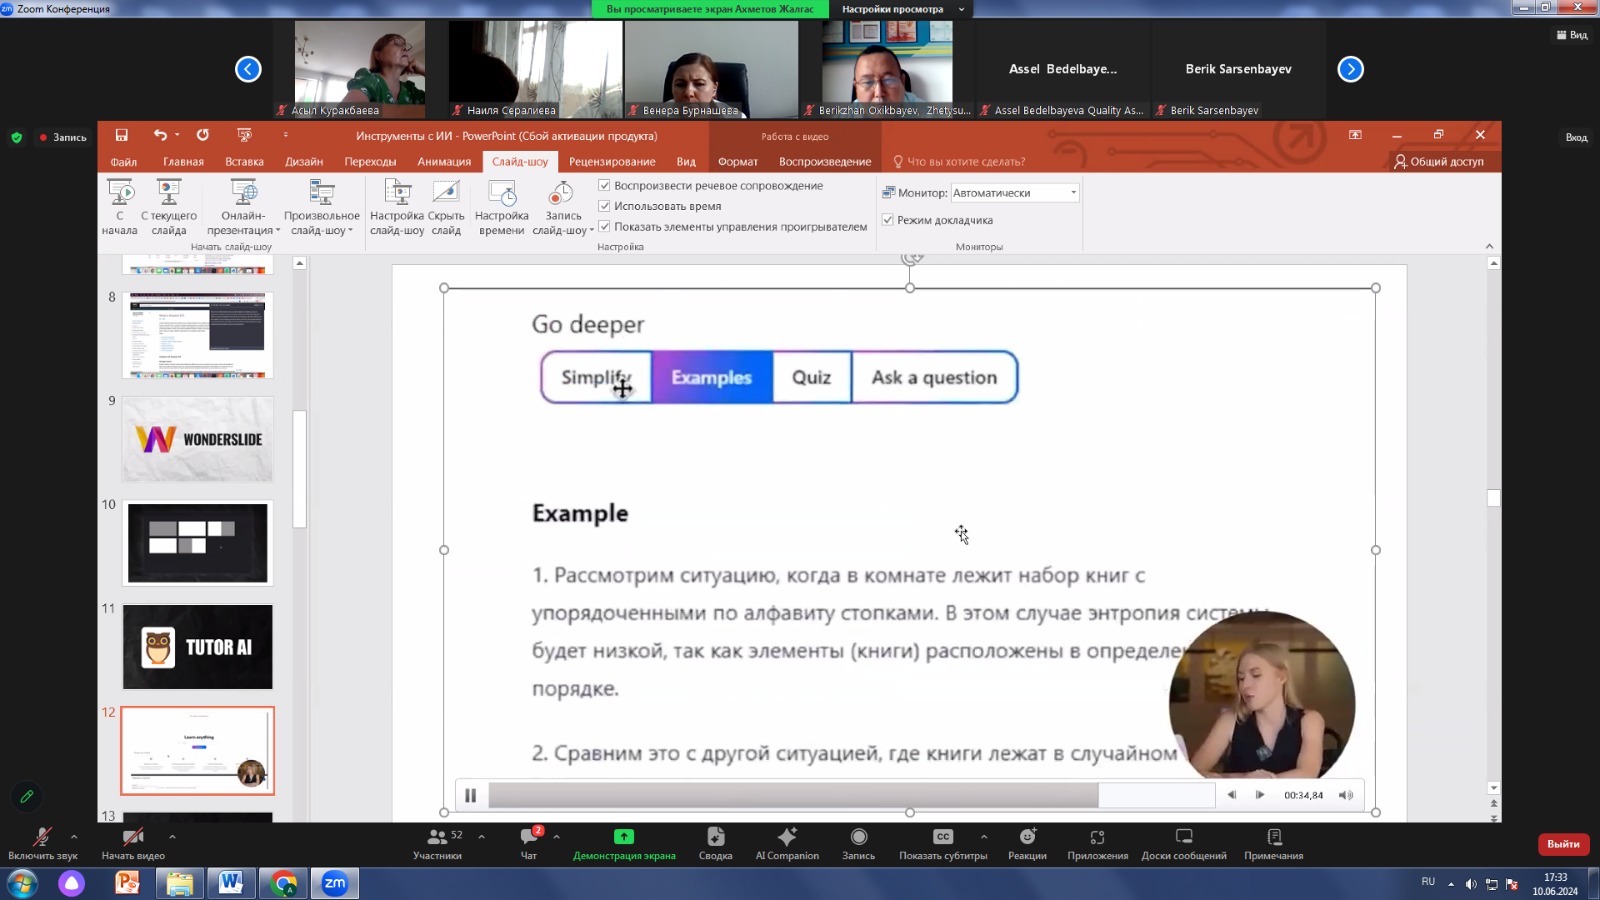Expand 'Запись слайд-шоу' dropdown arrow
1600x900 pixels.
[591, 231]
